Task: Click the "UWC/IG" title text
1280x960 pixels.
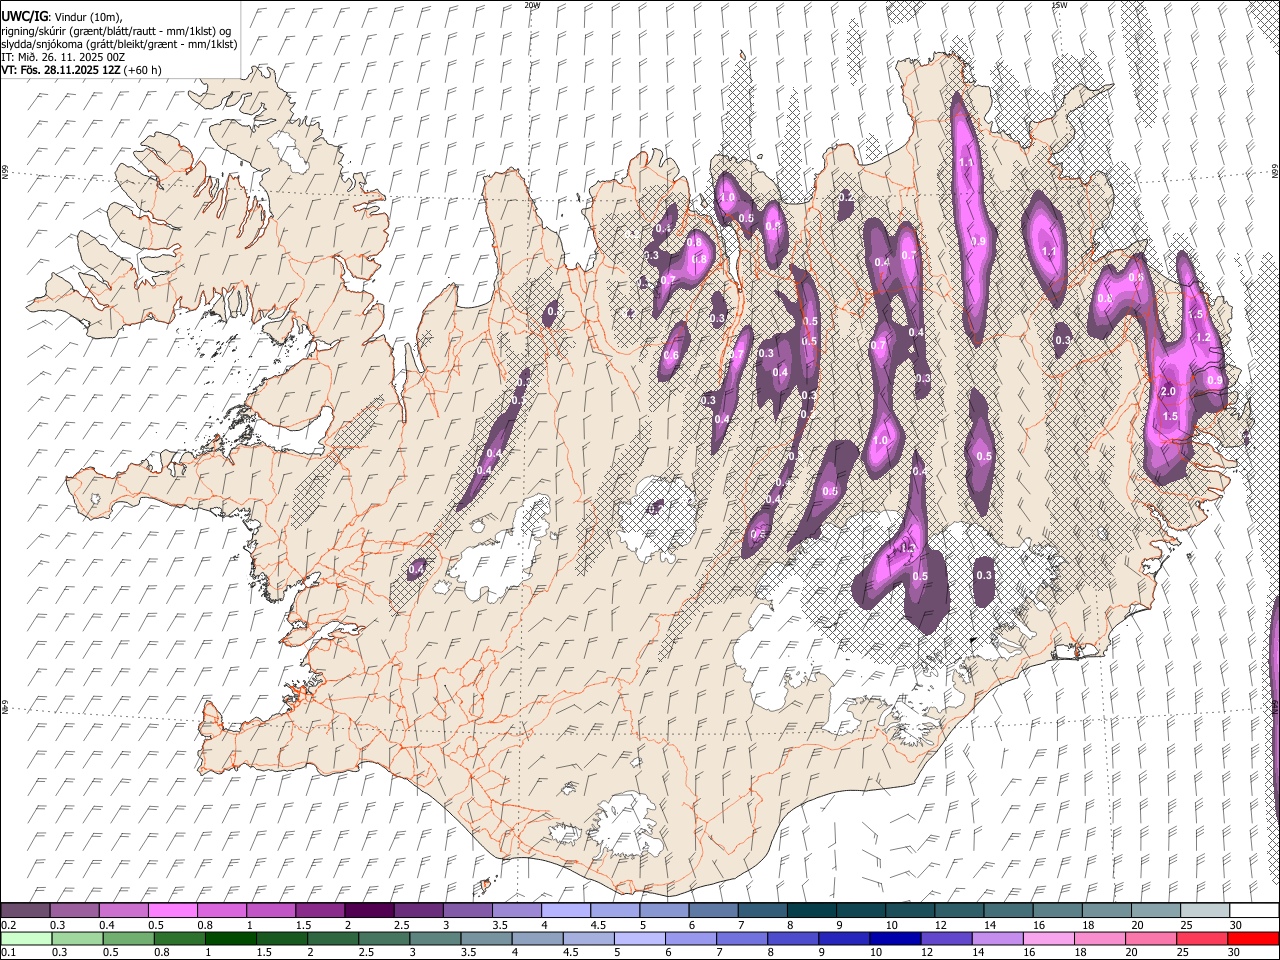Action: tap(25, 17)
